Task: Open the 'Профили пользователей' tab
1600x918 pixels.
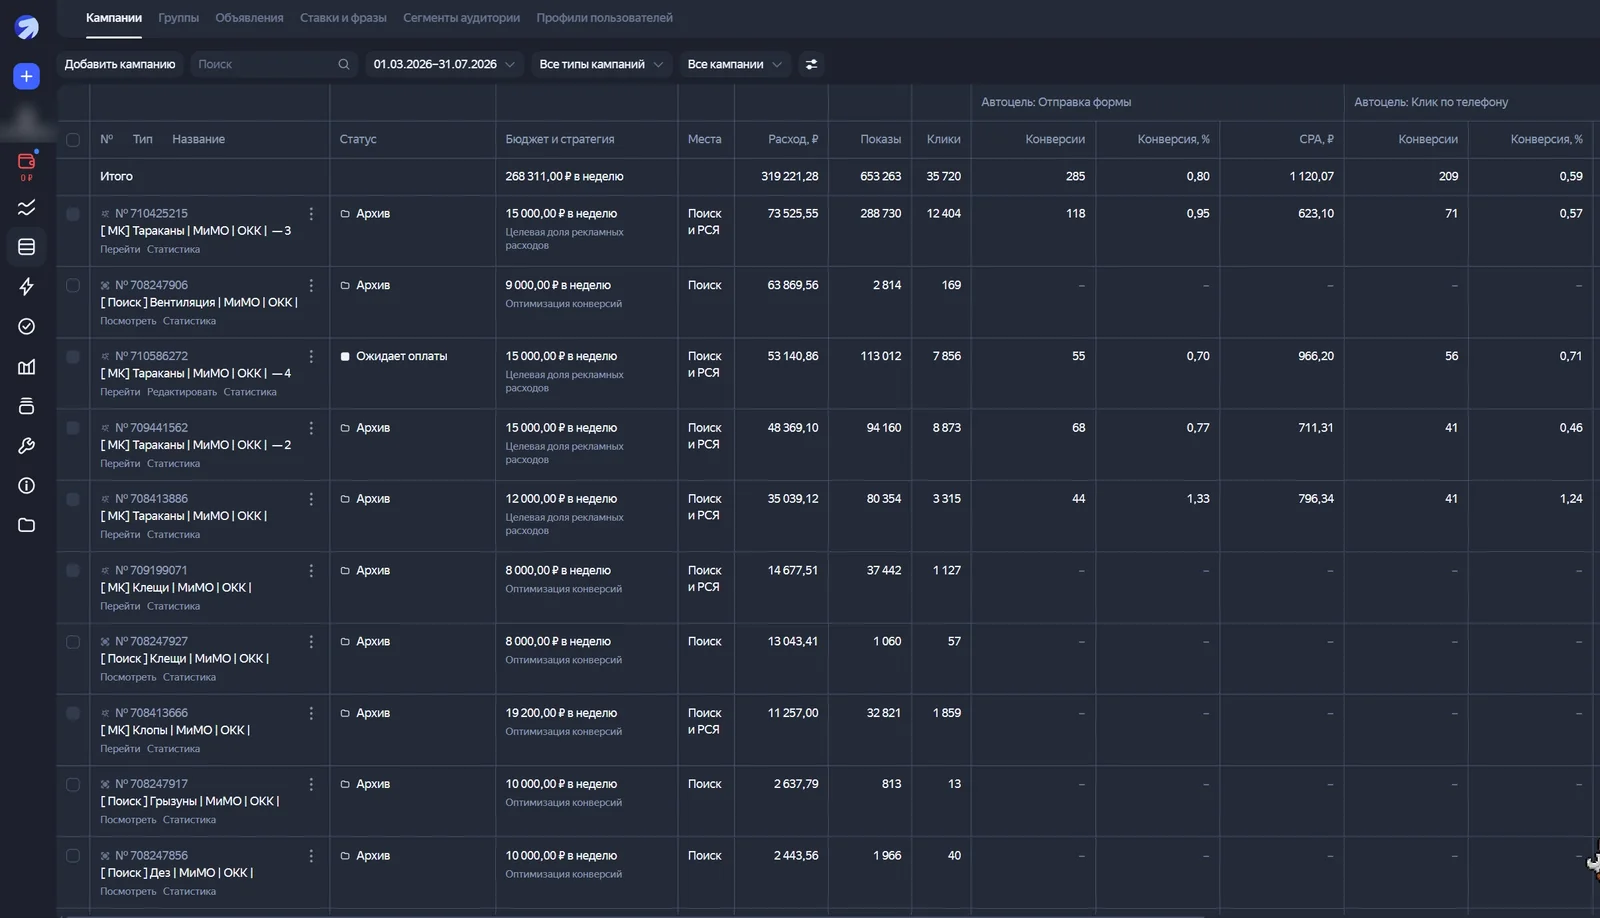Action: tap(604, 18)
